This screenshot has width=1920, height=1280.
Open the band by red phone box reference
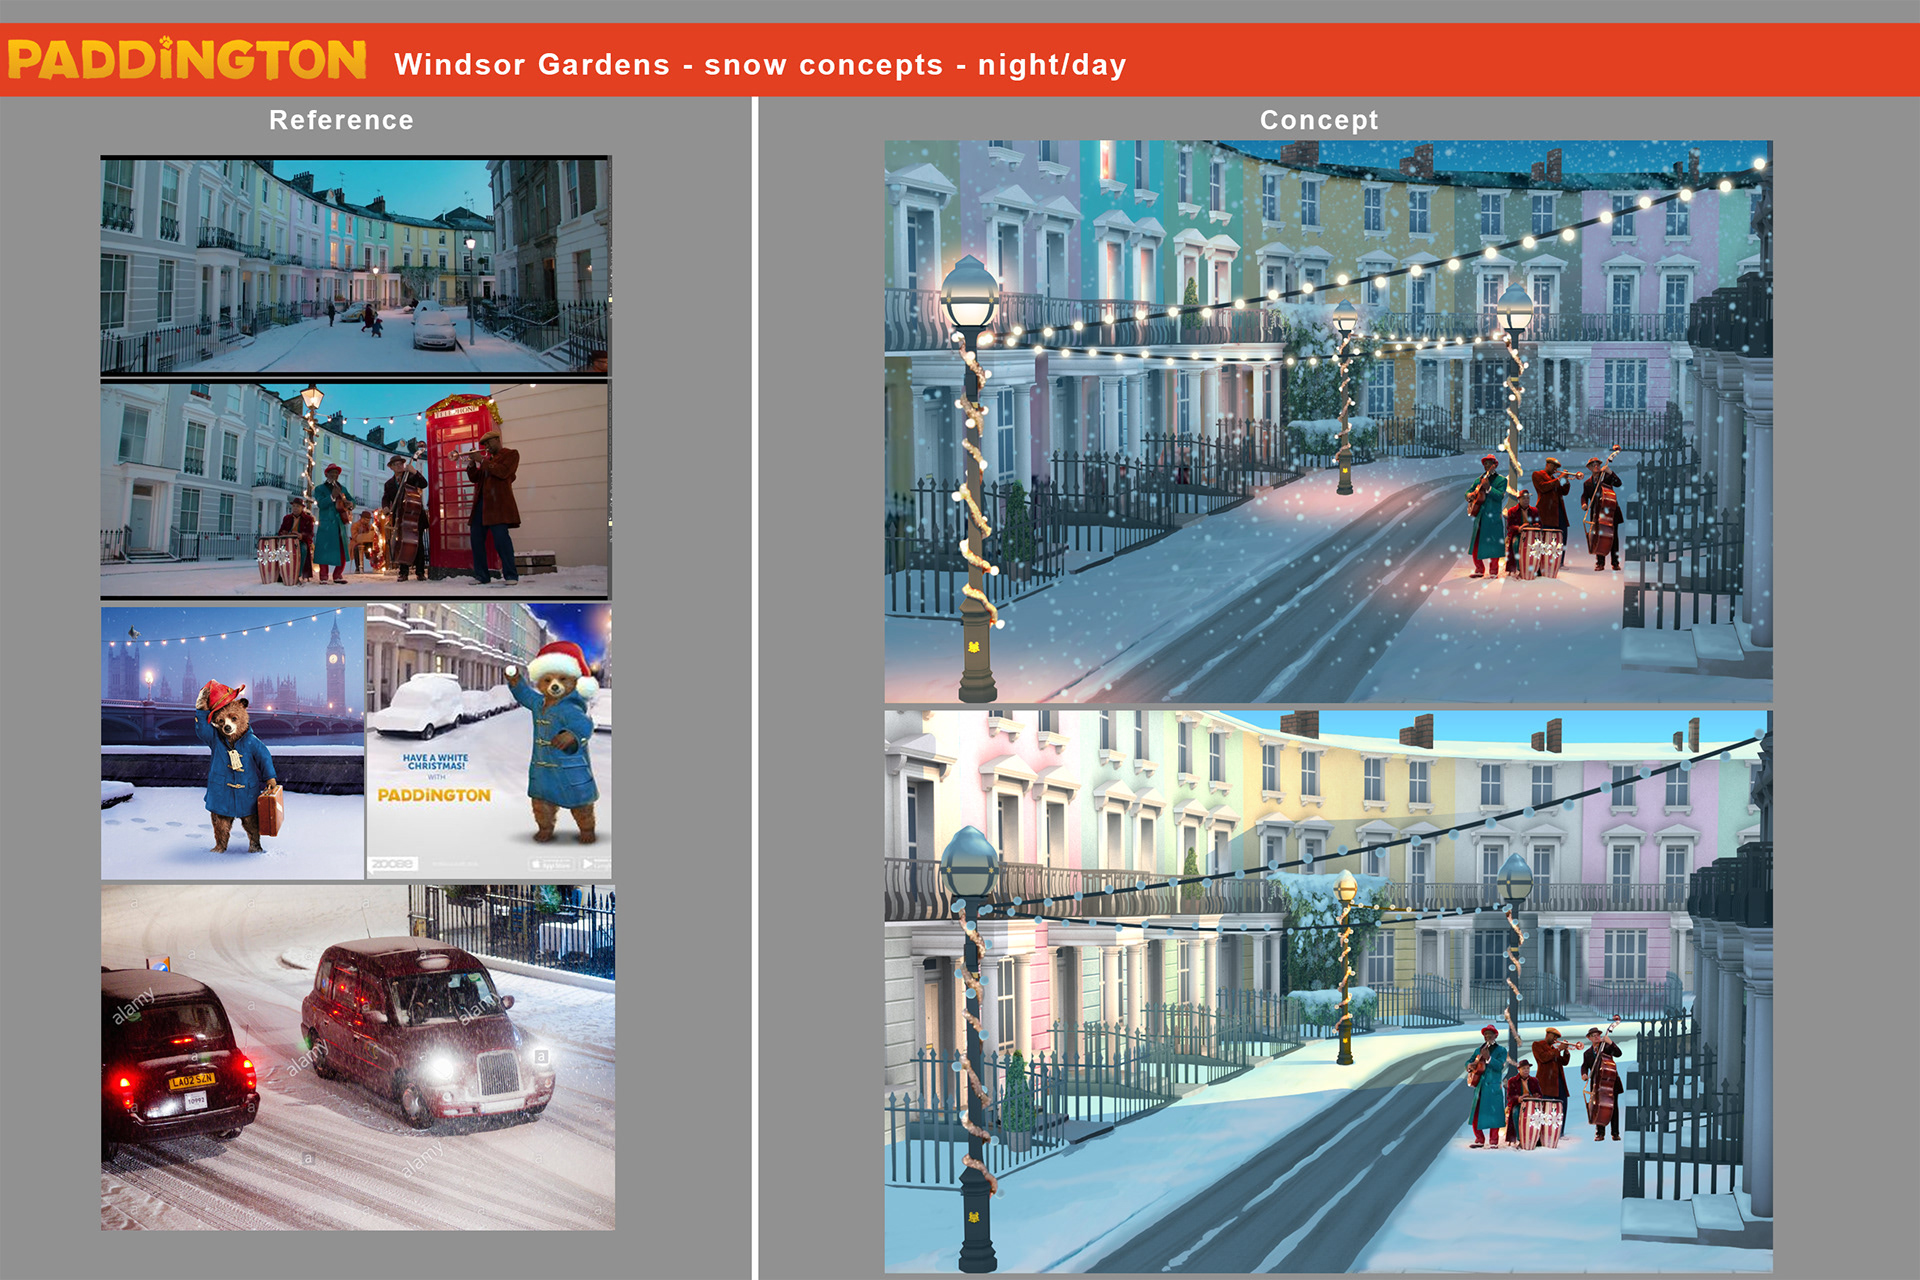pyautogui.click(x=355, y=489)
